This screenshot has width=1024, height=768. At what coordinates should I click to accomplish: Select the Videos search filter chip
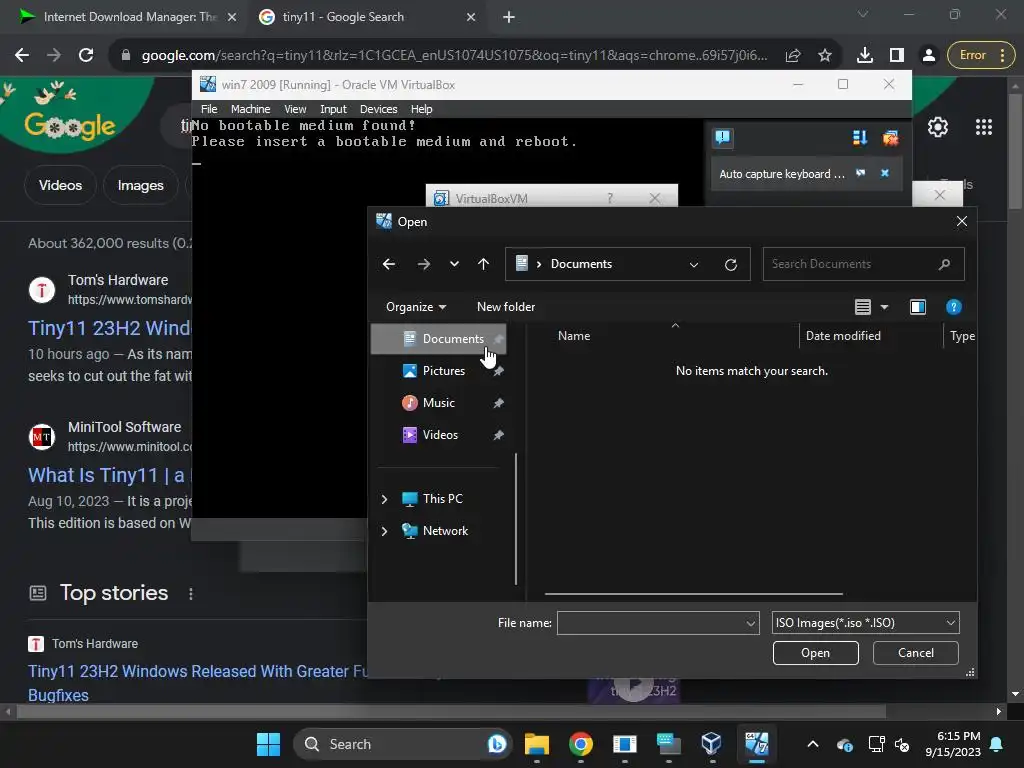(60, 185)
